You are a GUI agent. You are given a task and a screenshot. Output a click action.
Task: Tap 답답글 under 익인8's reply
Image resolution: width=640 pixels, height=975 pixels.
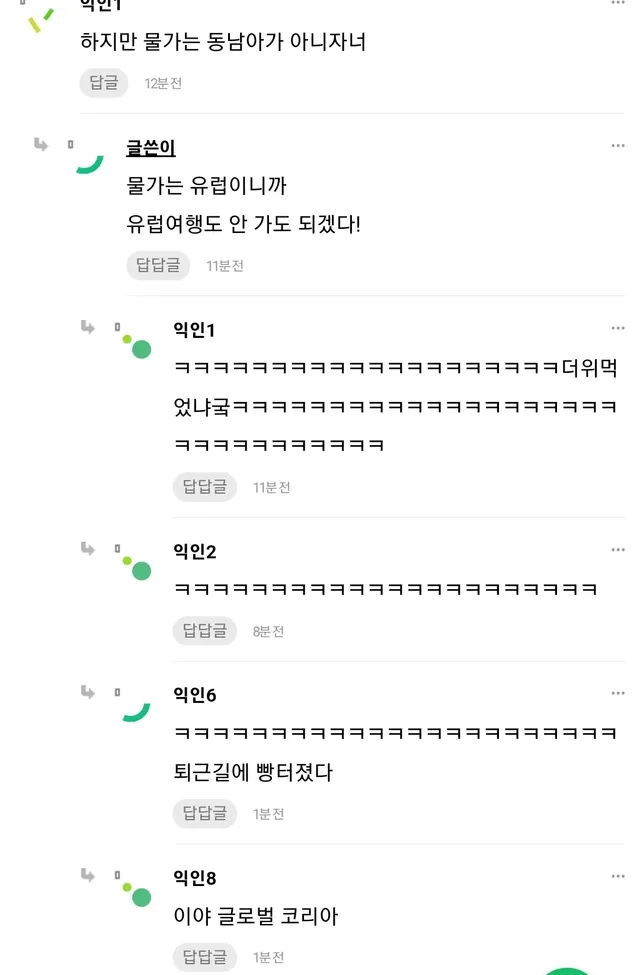click(204, 957)
